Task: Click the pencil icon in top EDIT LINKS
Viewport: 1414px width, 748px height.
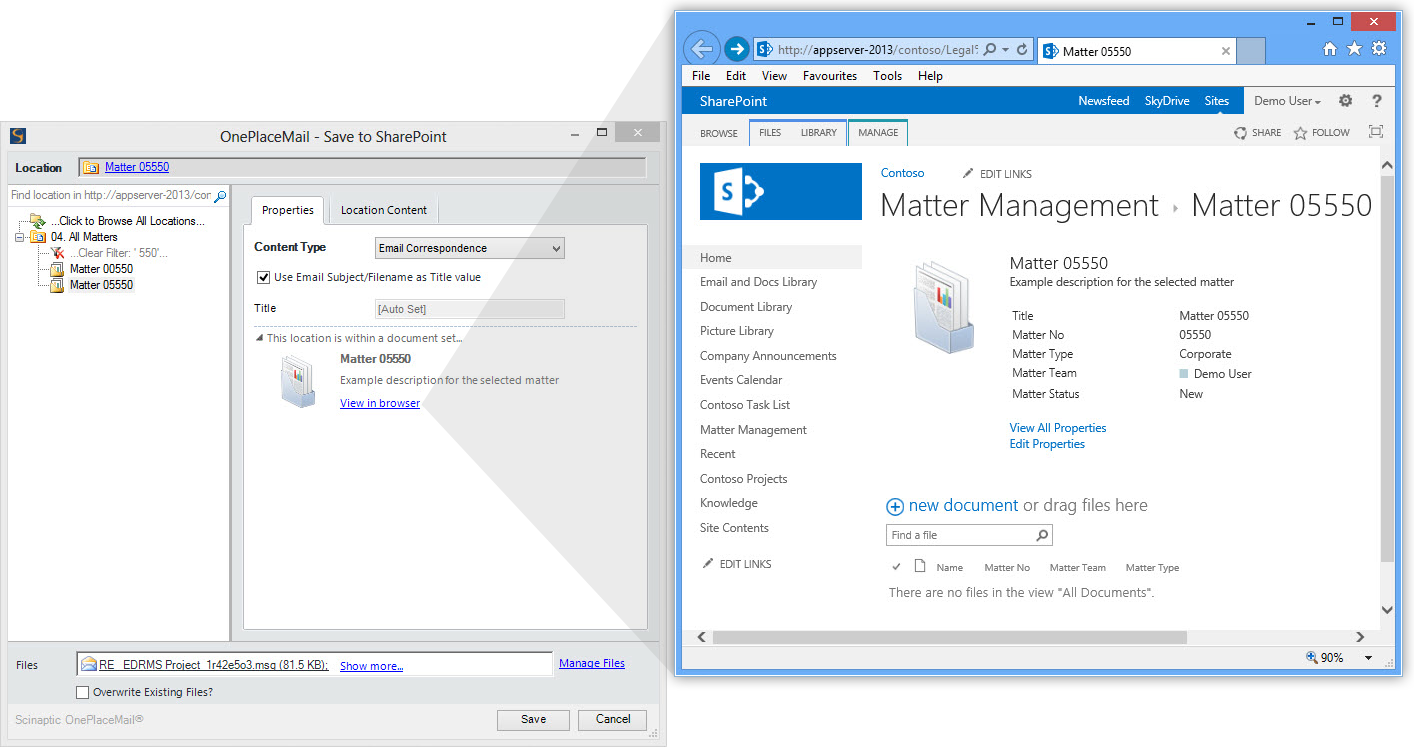Action: (967, 174)
